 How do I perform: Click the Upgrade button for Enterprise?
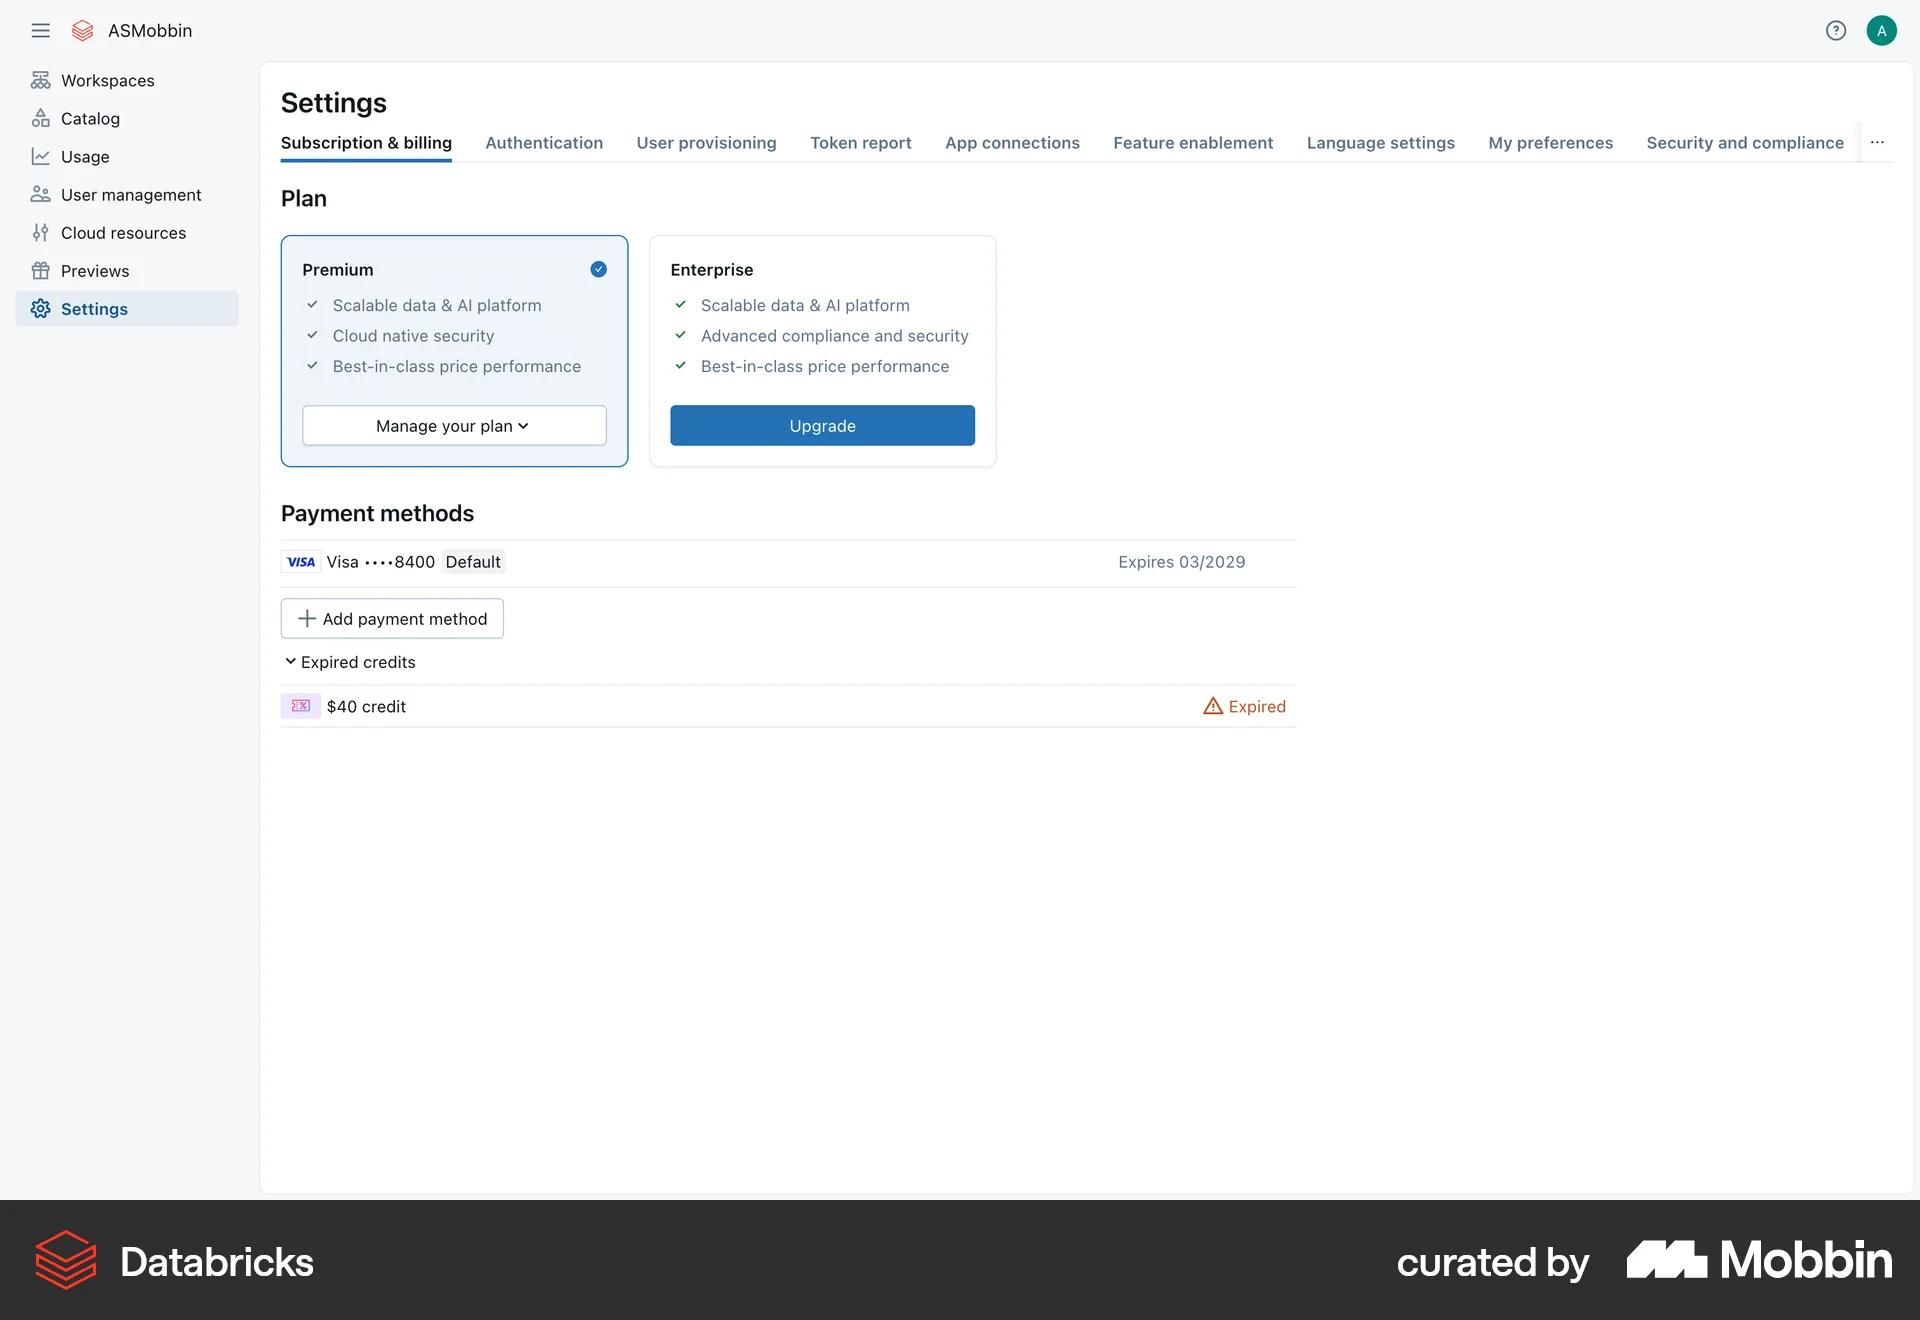(x=822, y=425)
